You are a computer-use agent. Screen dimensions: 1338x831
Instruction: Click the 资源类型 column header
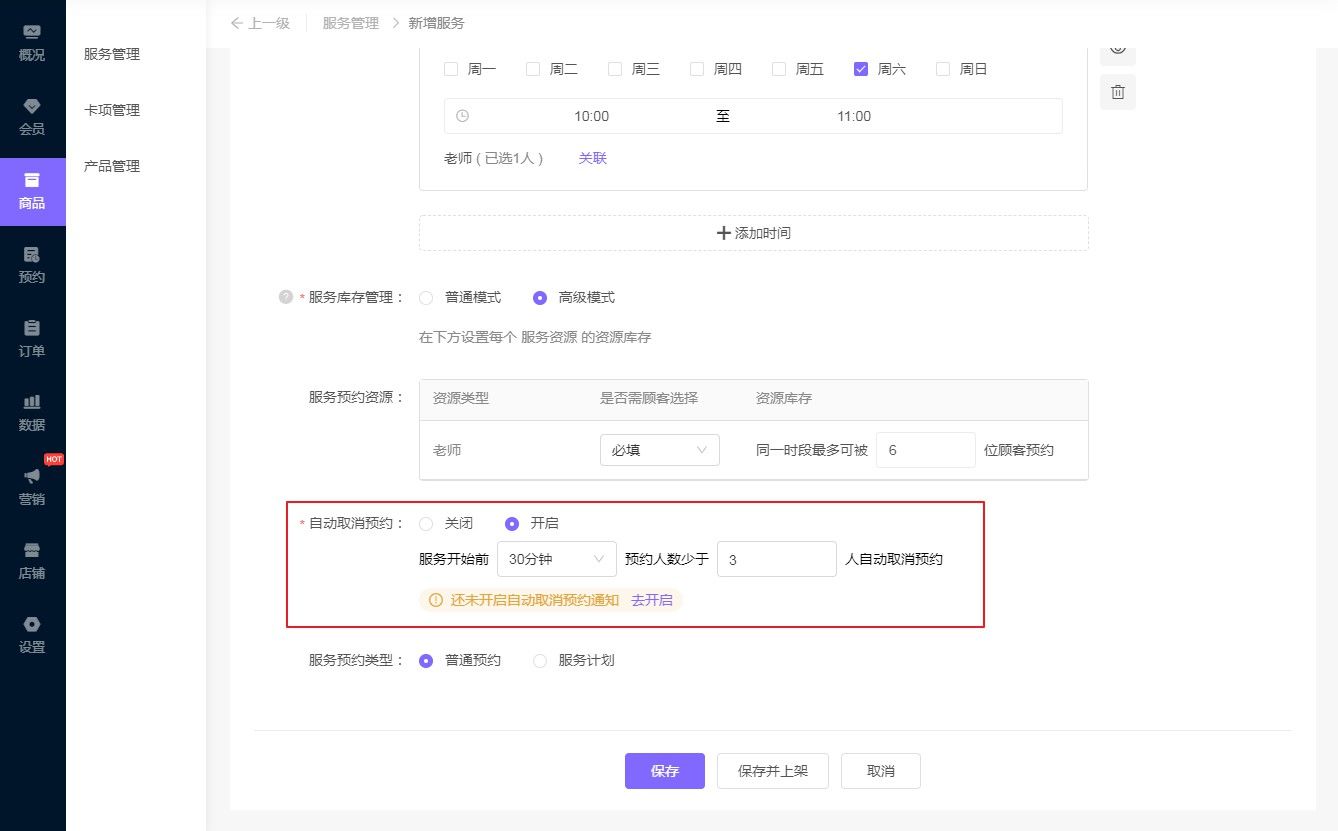[x=461, y=398]
